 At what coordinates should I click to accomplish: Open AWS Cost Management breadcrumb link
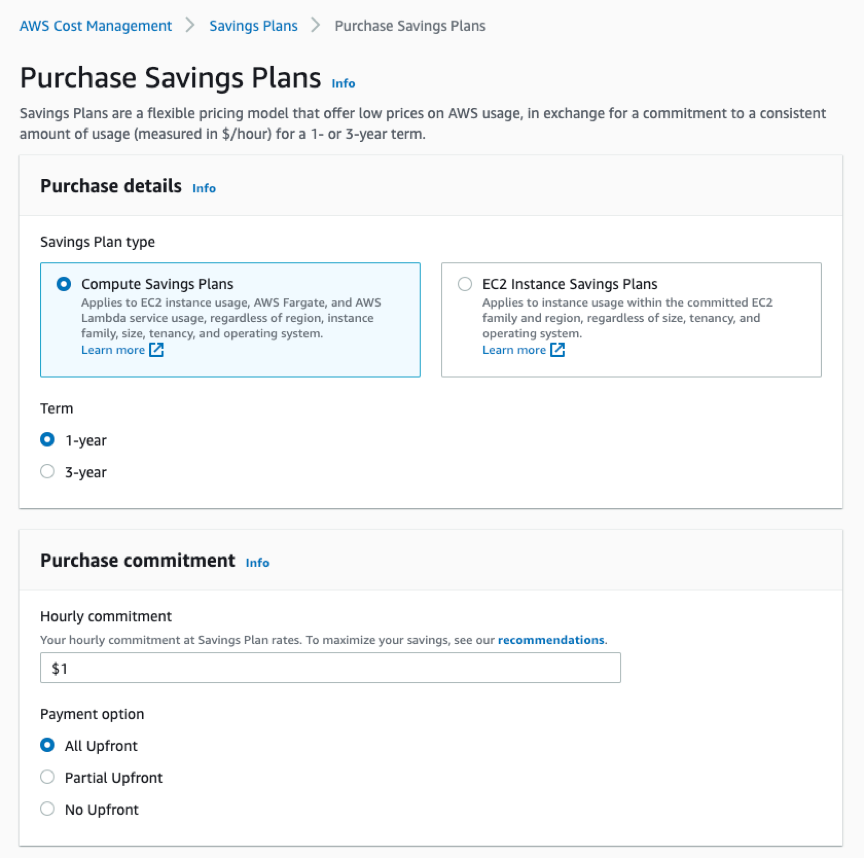pyautogui.click(x=96, y=26)
